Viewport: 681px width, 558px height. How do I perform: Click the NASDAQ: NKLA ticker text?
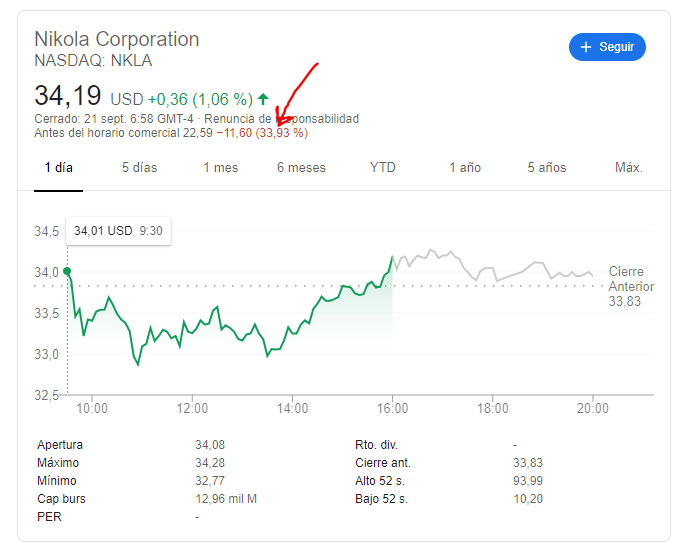coord(93,61)
